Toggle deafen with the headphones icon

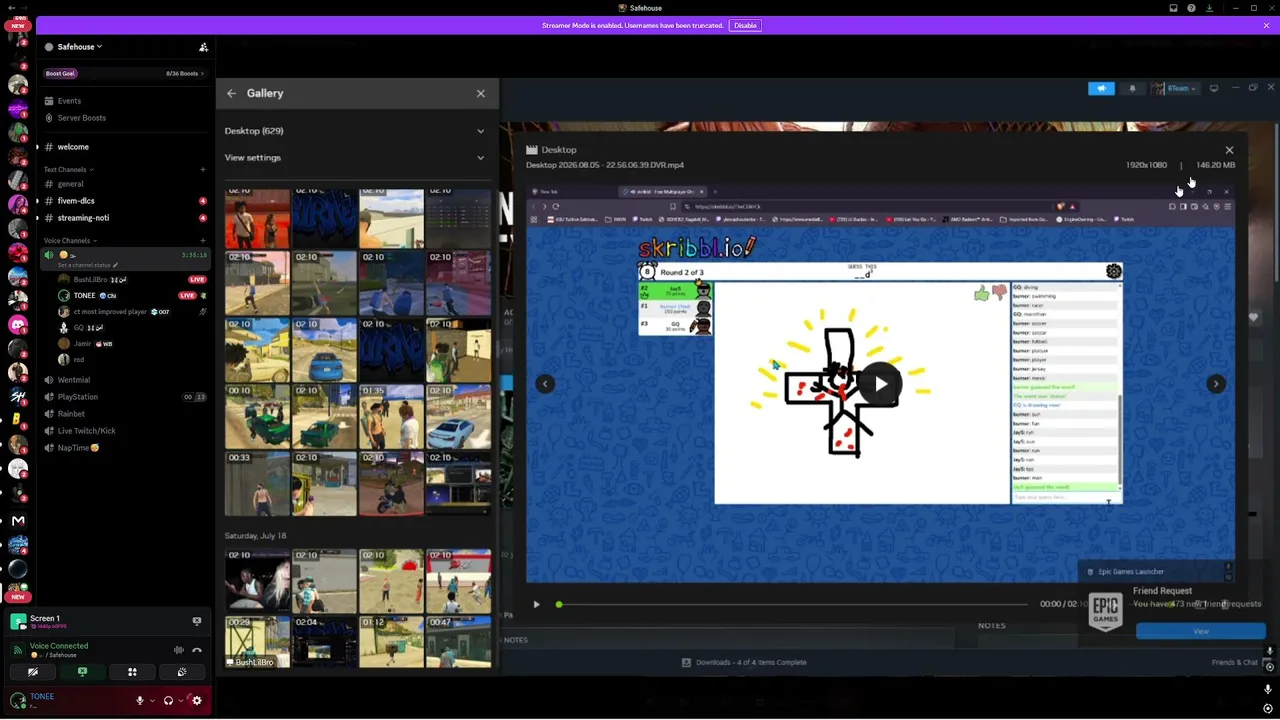pos(168,701)
